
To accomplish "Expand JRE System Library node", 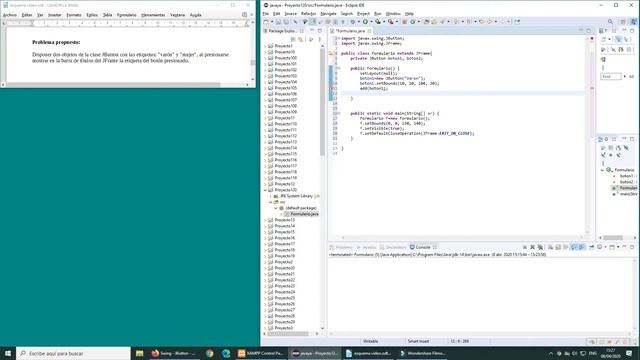I will pos(271,196).
